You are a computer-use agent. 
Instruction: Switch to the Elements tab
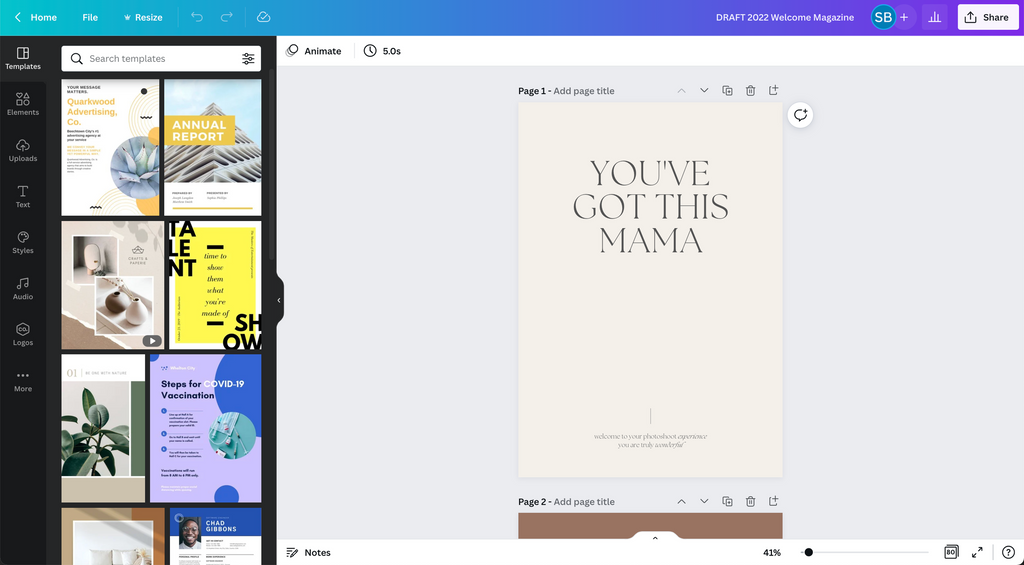(23, 104)
